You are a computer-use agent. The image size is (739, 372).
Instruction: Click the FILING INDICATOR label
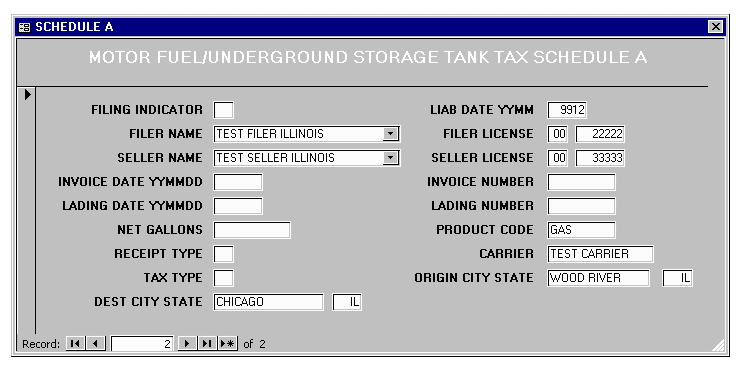click(147, 110)
